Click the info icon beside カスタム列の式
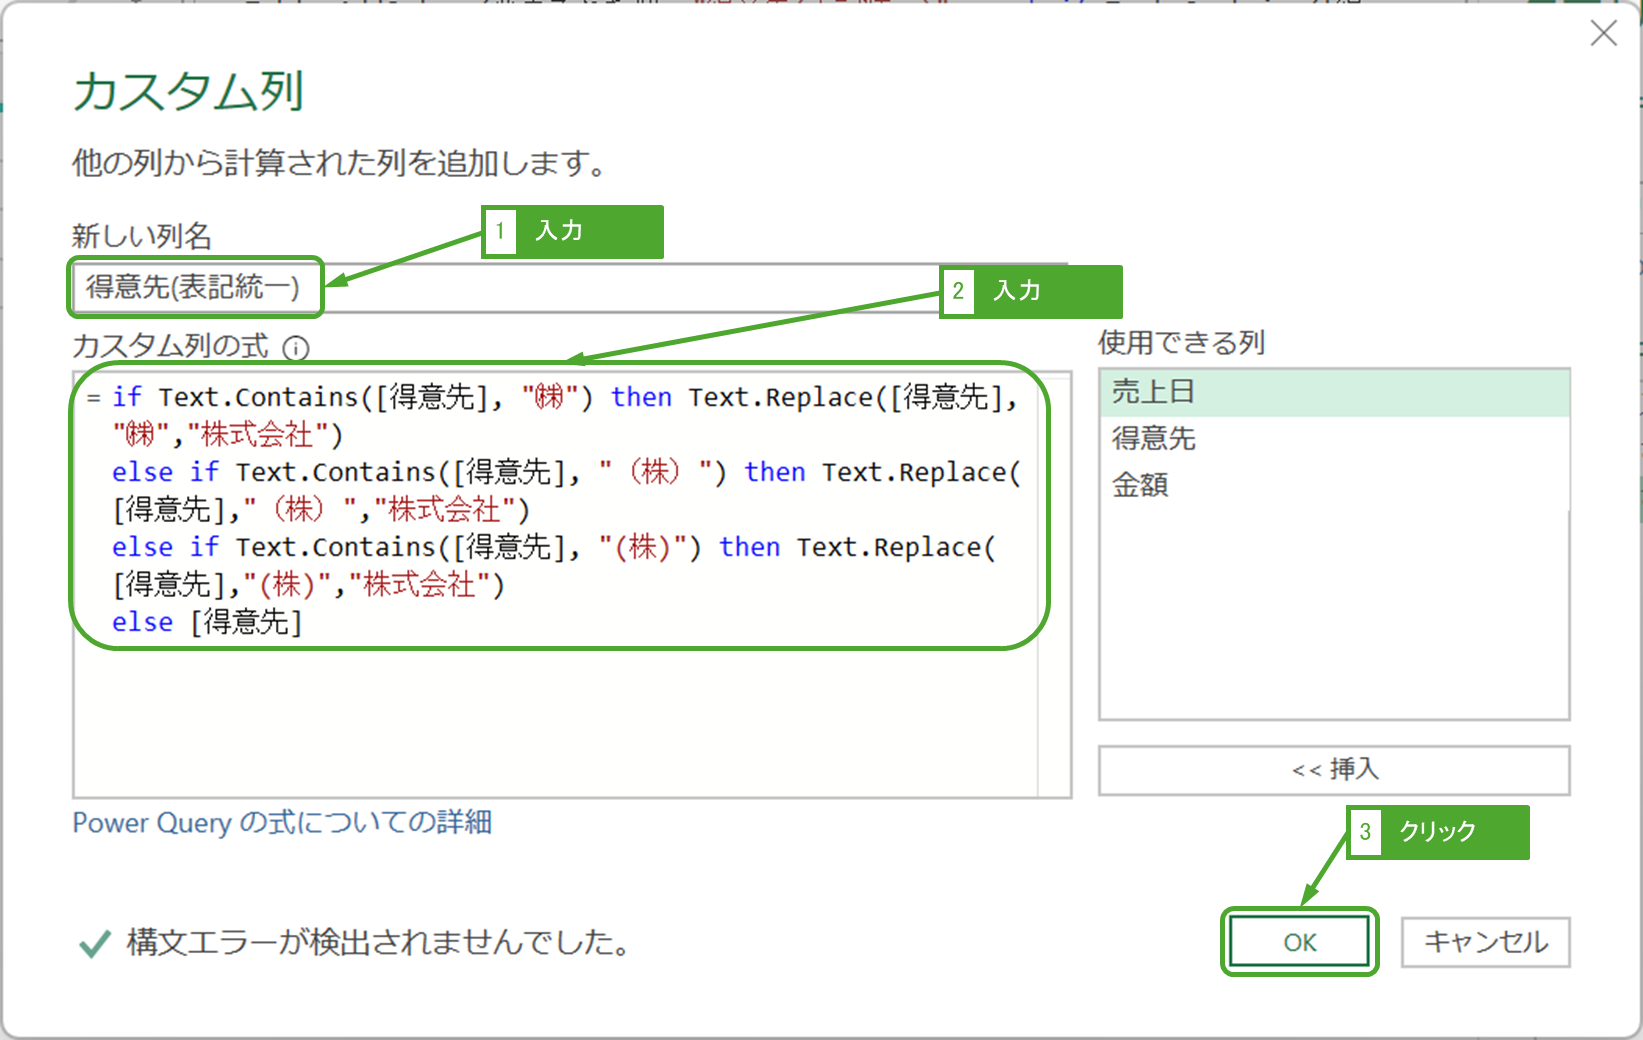This screenshot has width=1643, height=1040. pyautogui.click(x=296, y=348)
